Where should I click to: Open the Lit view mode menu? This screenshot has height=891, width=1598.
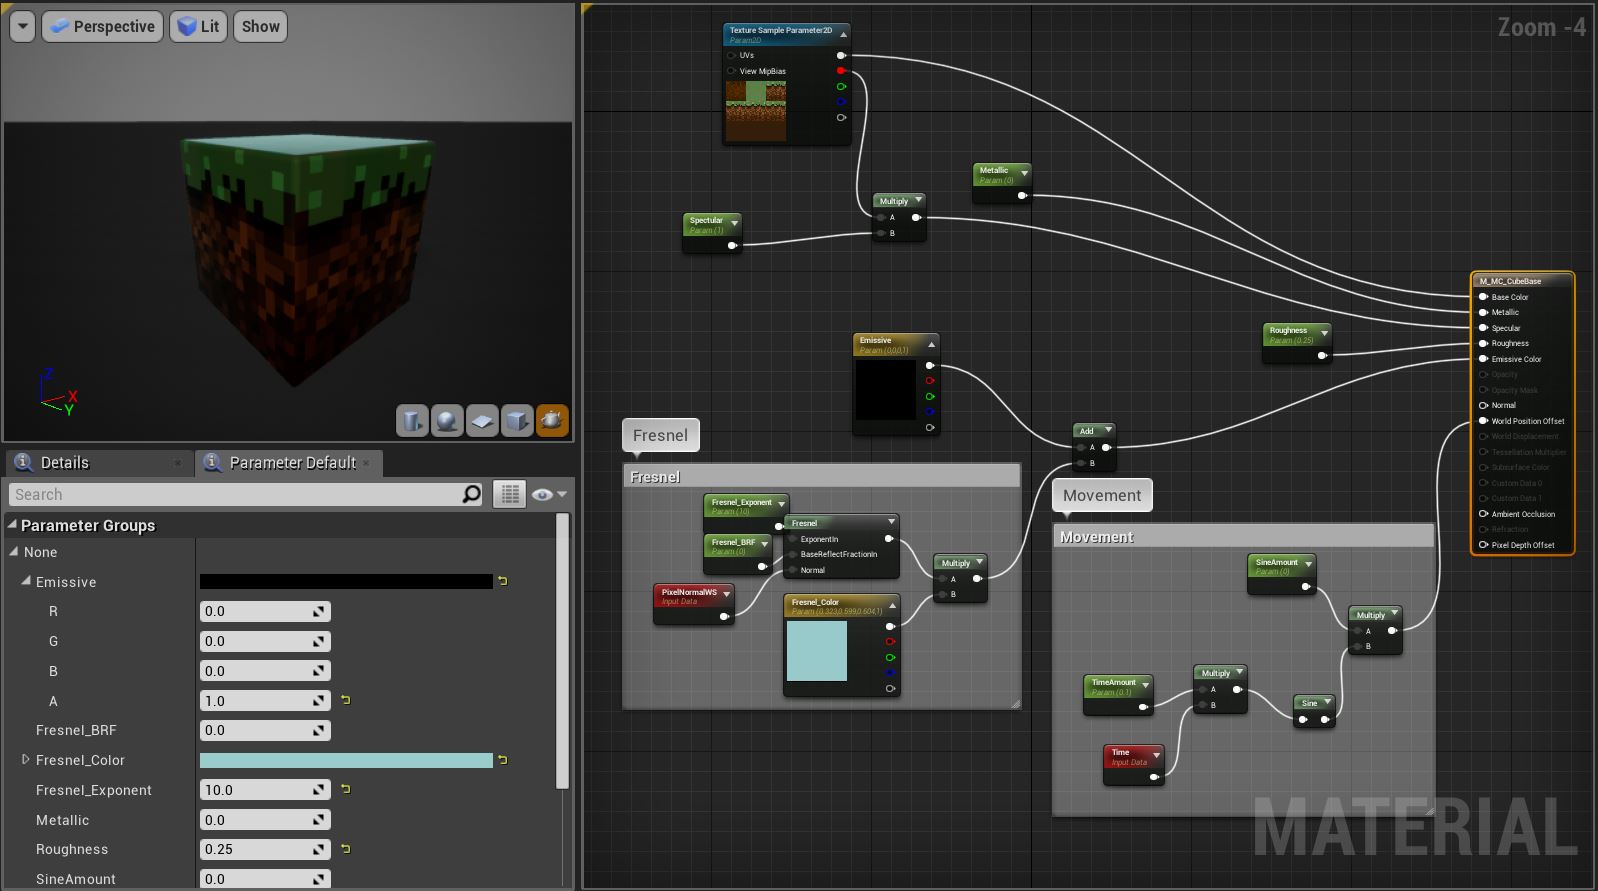point(198,27)
